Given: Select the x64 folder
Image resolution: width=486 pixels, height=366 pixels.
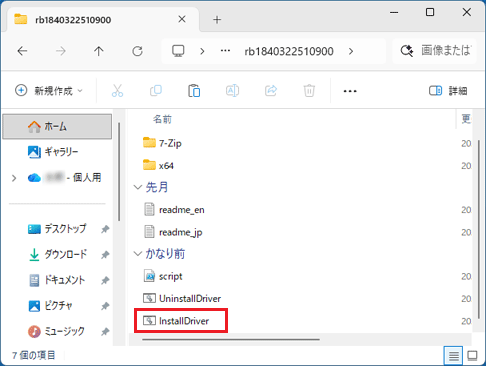Looking at the screenshot, I should (158, 166).
